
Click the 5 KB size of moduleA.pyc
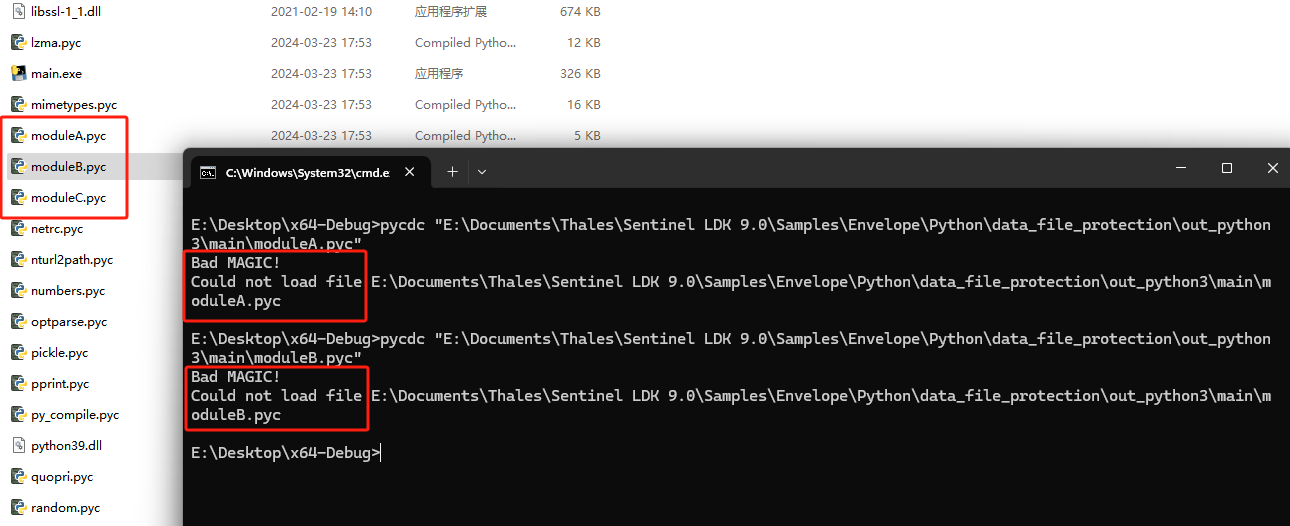(x=588, y=136)
